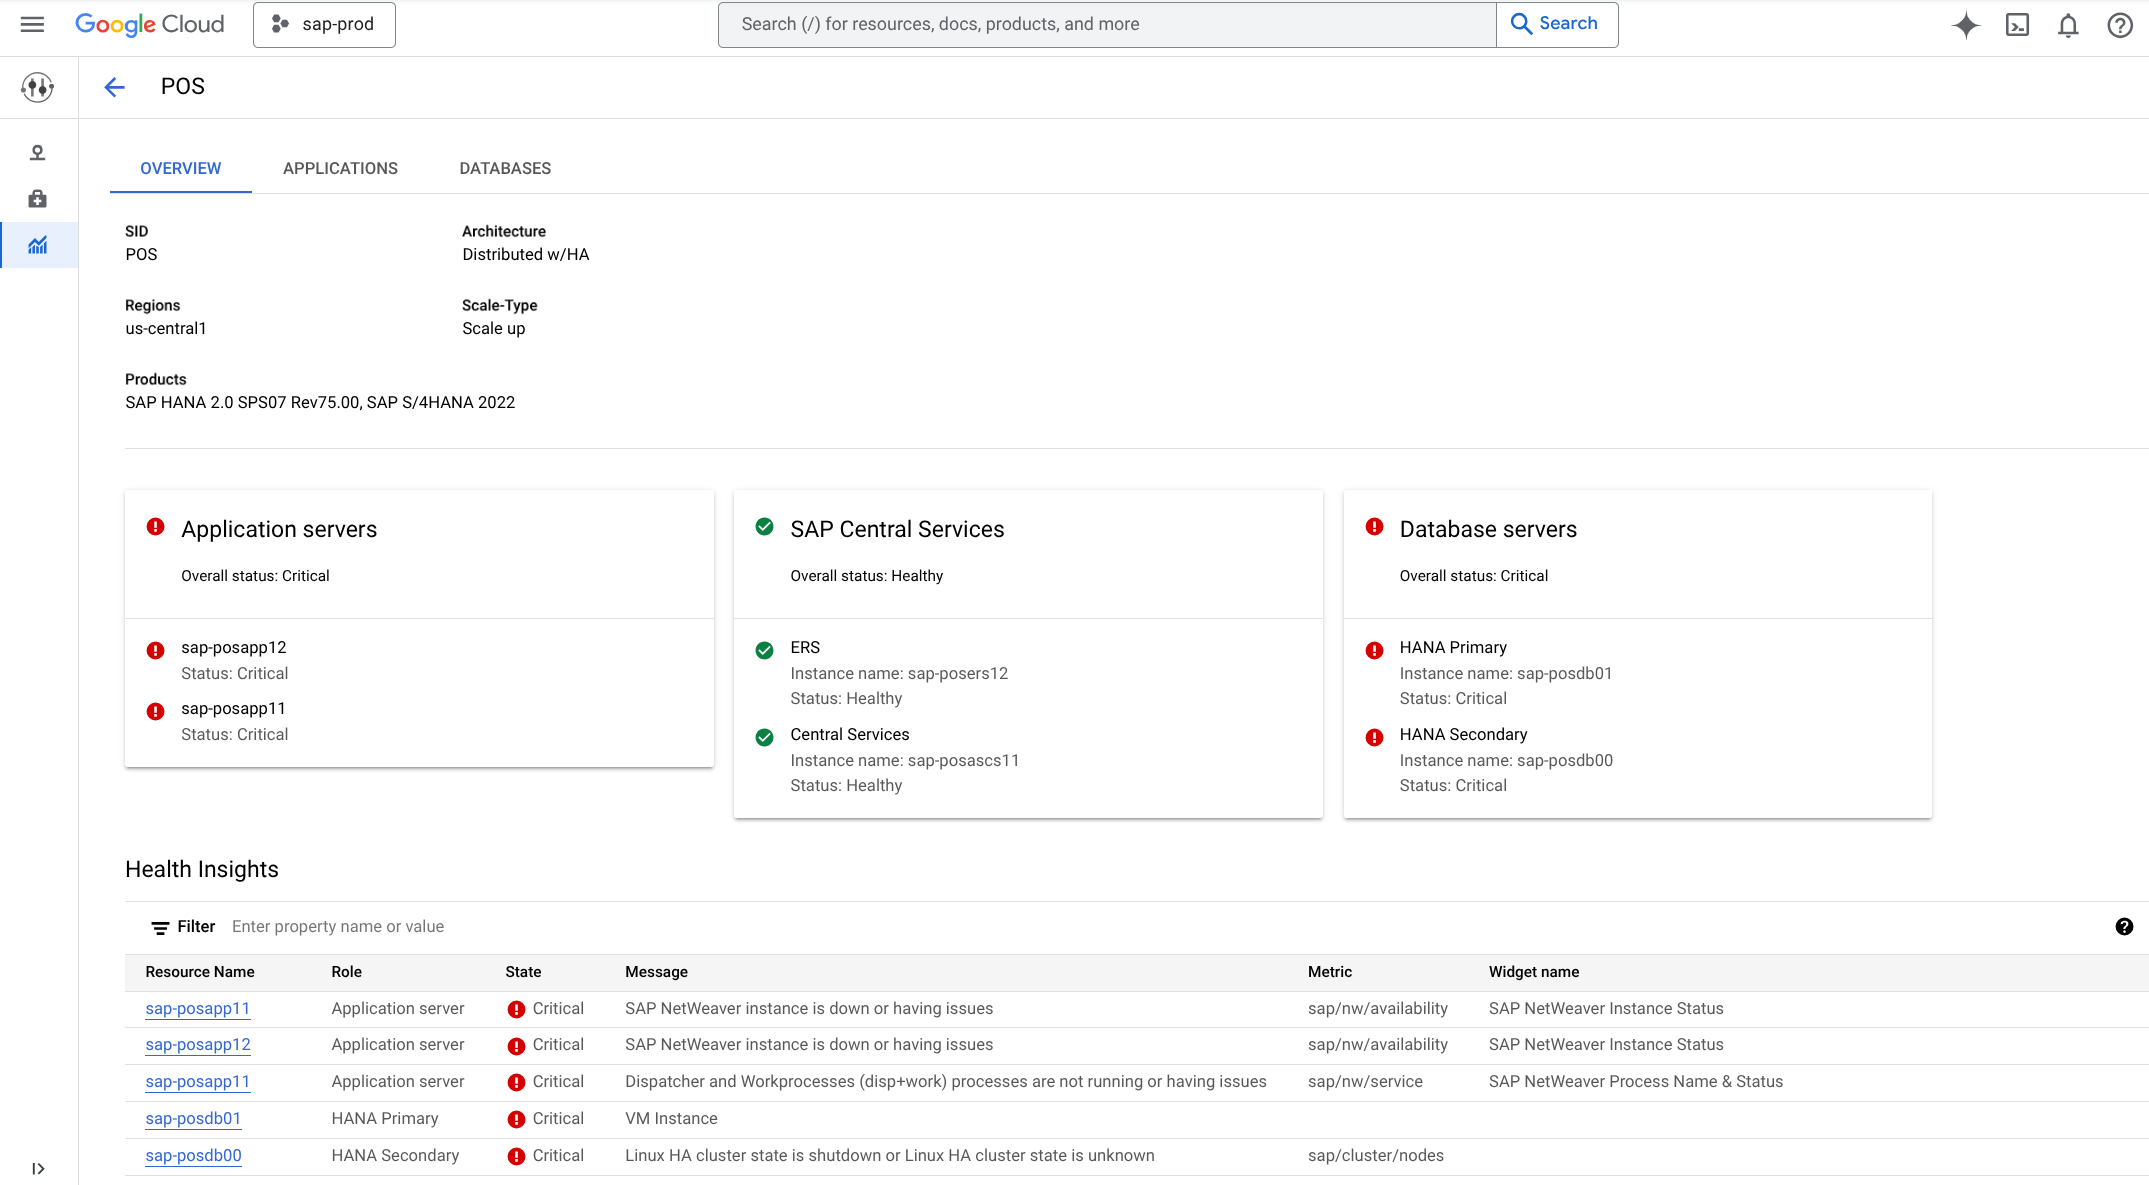The width and height of the screenshot is (2149, 1185).
Task: Click the Role column header
Action: 347,972
